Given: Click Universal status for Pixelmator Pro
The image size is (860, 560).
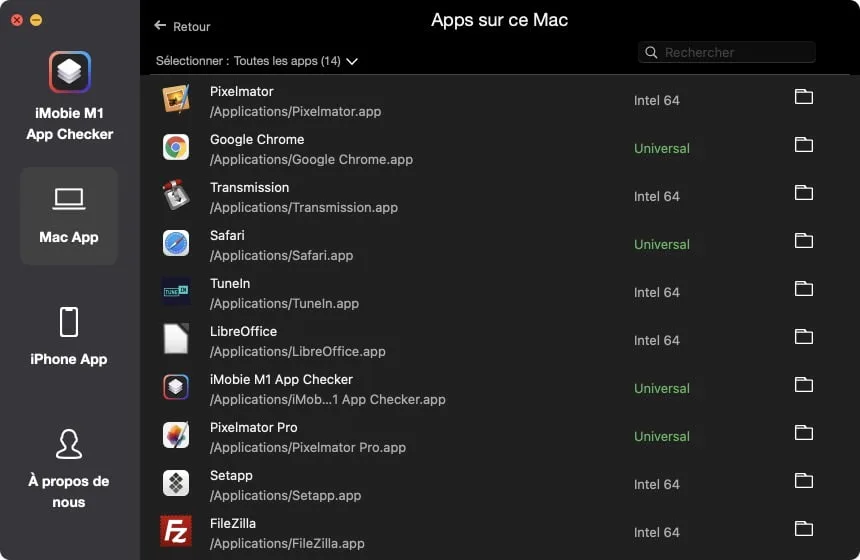Looking at the screenshot, I should (x=661, y=437).
